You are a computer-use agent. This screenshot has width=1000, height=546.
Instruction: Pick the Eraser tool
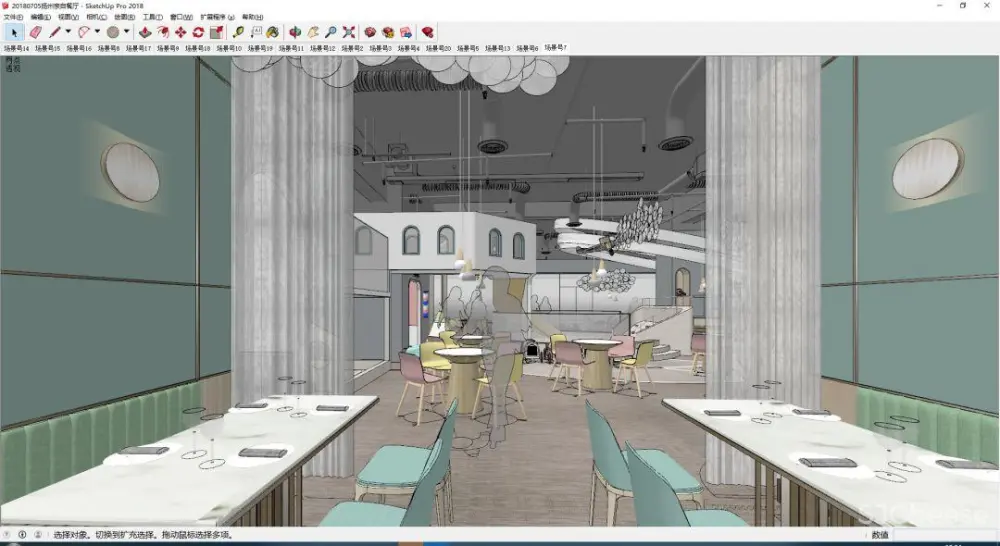pyautogui.click(x=35, y=32)
